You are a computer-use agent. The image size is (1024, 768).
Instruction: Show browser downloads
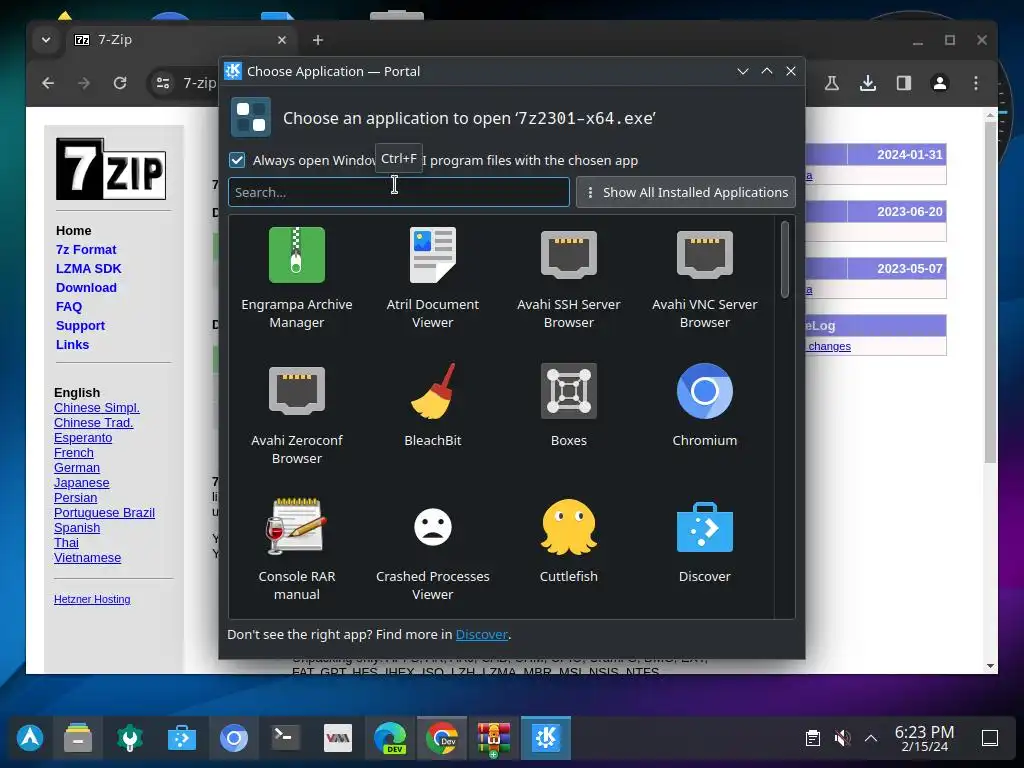point(867,83)
